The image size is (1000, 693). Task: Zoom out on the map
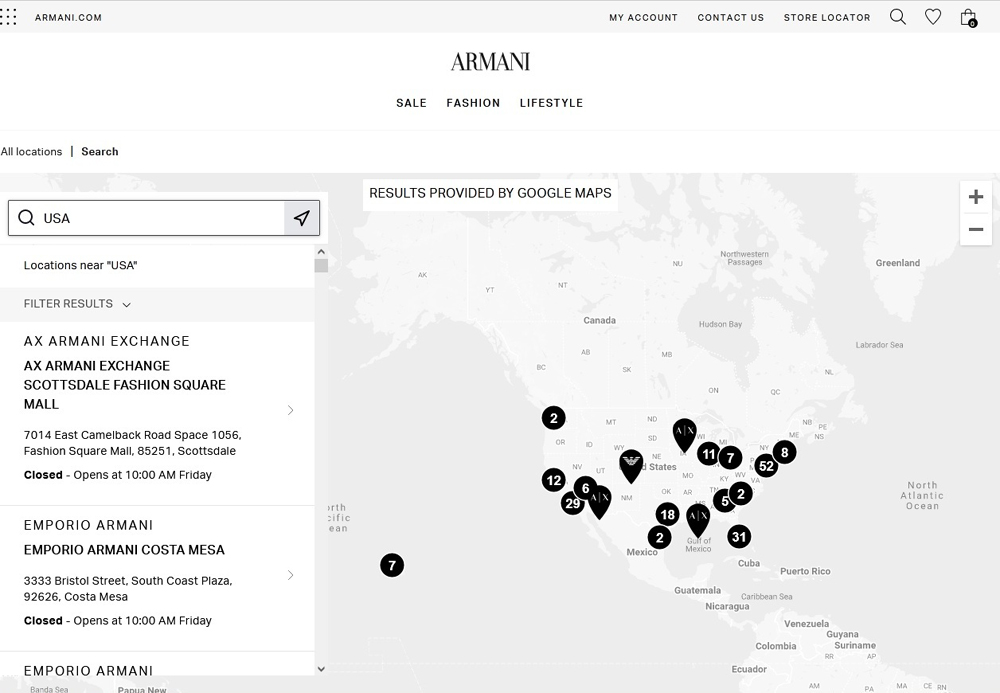[x=975, y=230]
